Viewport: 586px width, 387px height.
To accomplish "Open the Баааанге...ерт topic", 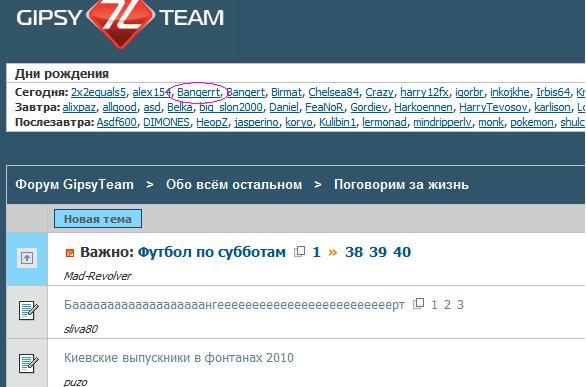I will coord(234,305).
